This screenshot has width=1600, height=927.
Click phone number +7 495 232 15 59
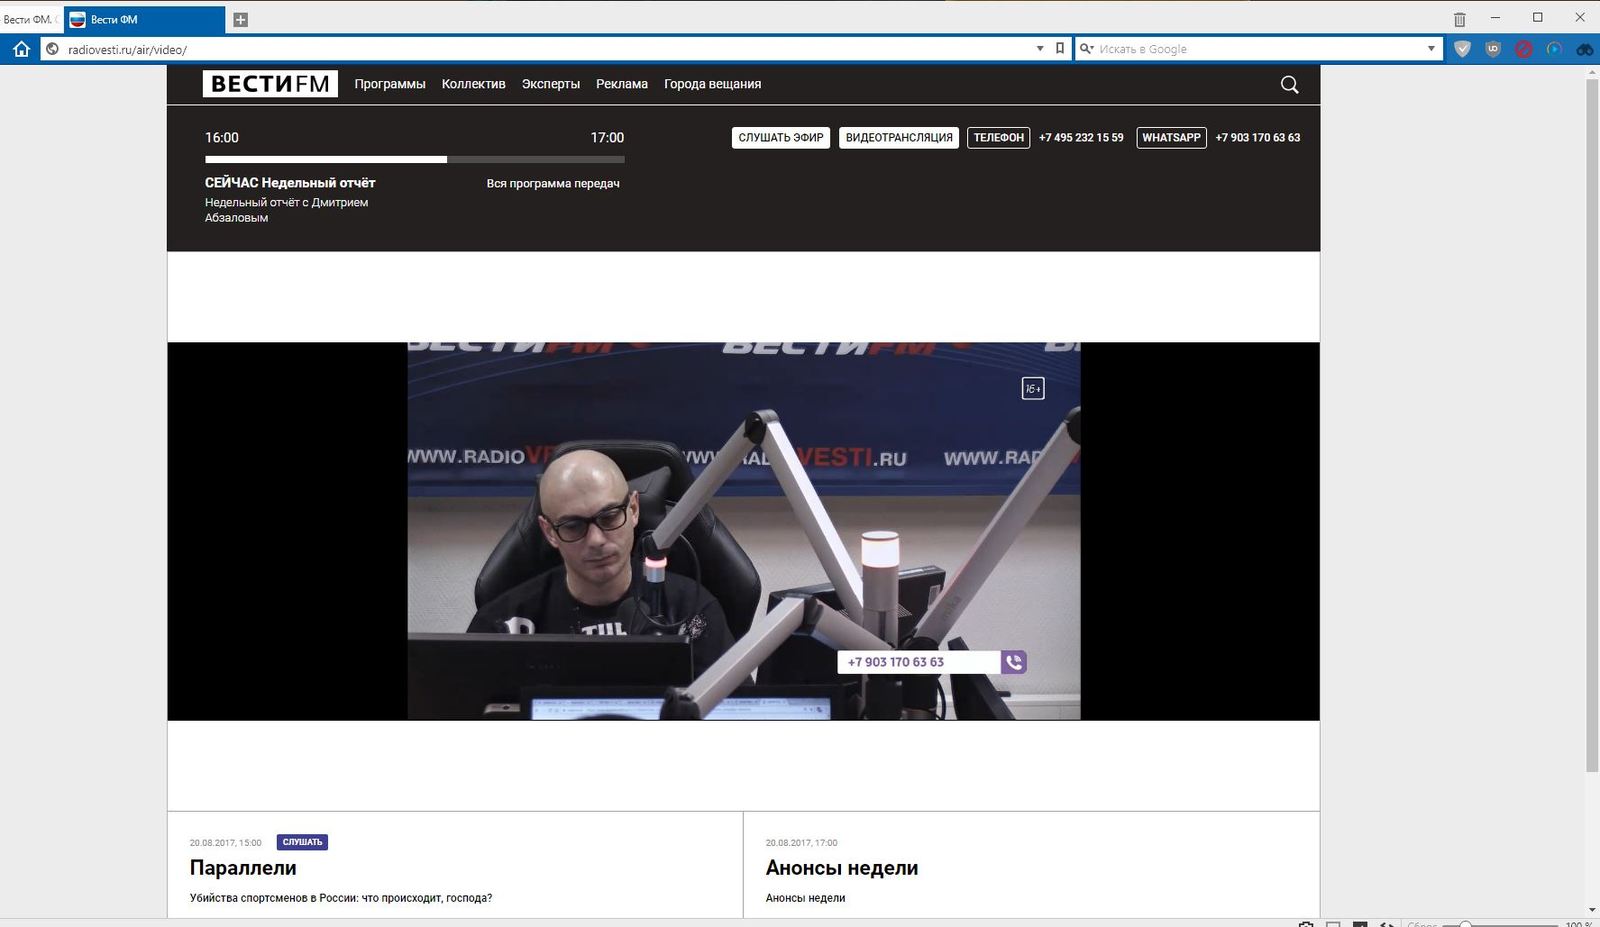1081,138
